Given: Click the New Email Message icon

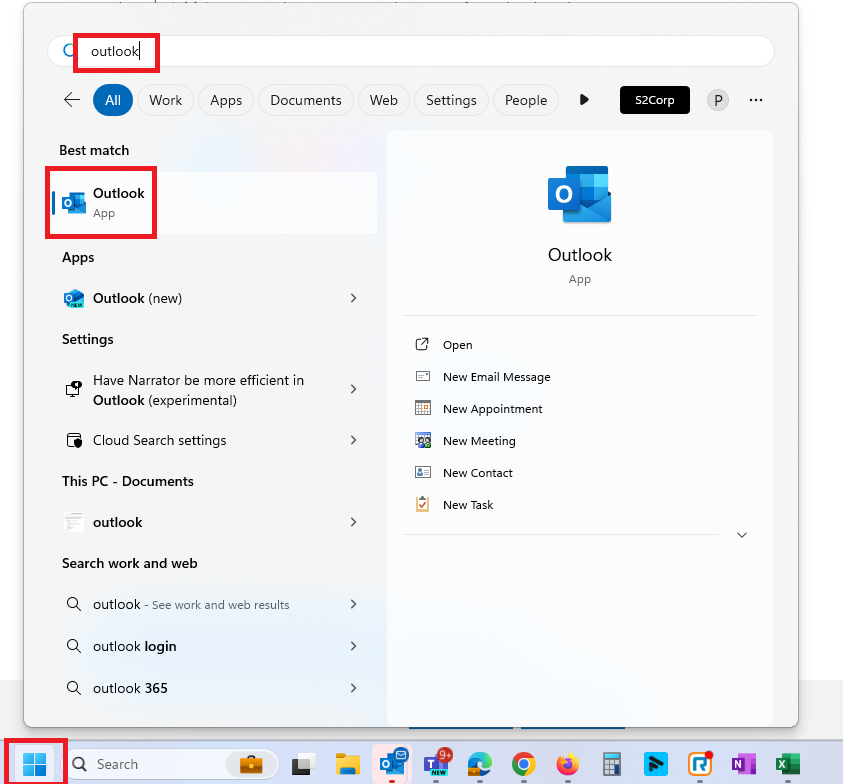Looking at the screenshot, I should 423,376.
